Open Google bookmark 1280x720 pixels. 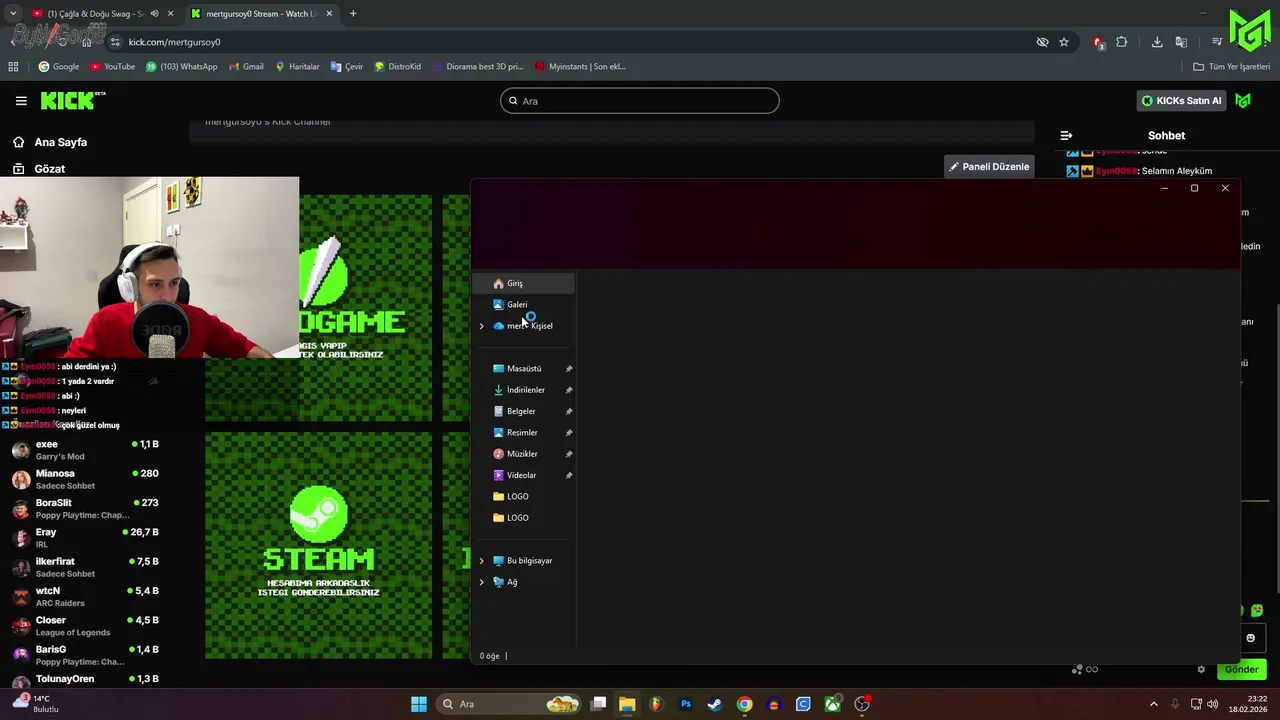click(58, 67)
